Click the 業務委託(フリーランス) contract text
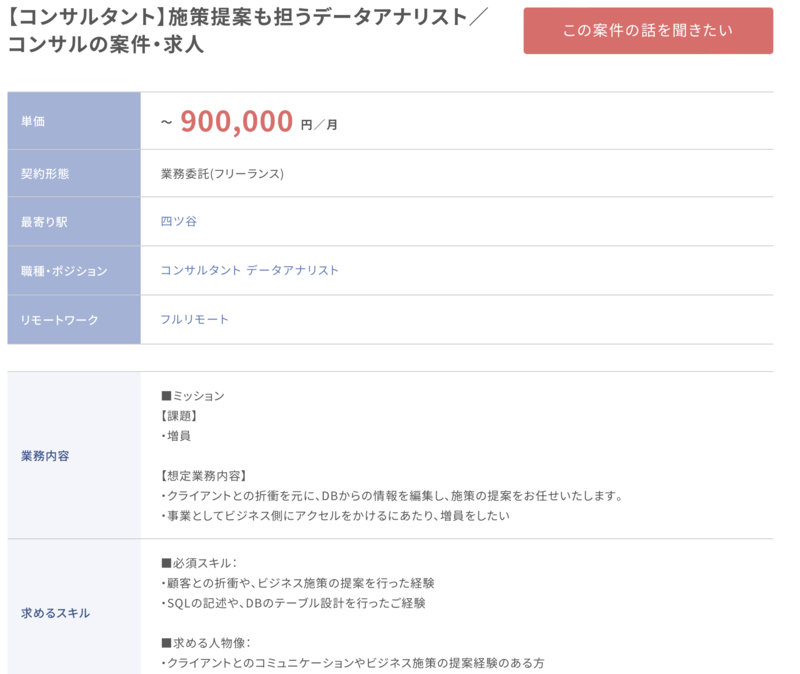 (222, 174)
